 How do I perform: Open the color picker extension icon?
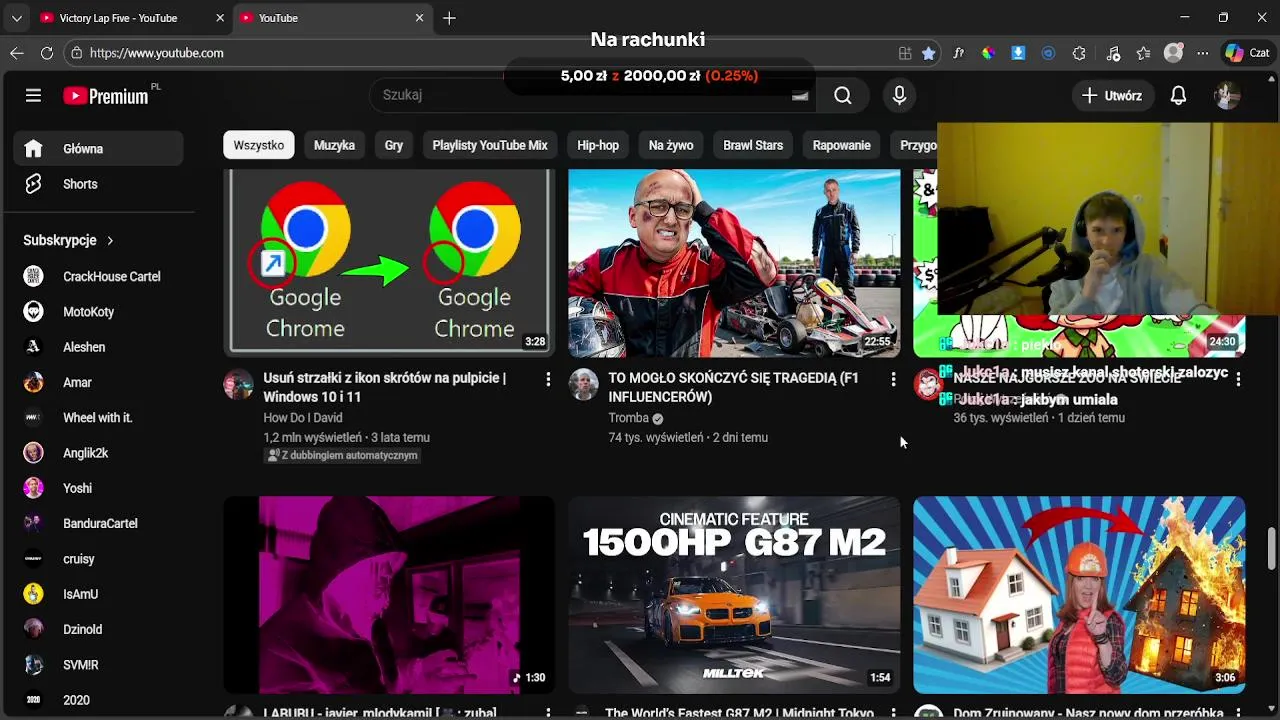[988, 53]
